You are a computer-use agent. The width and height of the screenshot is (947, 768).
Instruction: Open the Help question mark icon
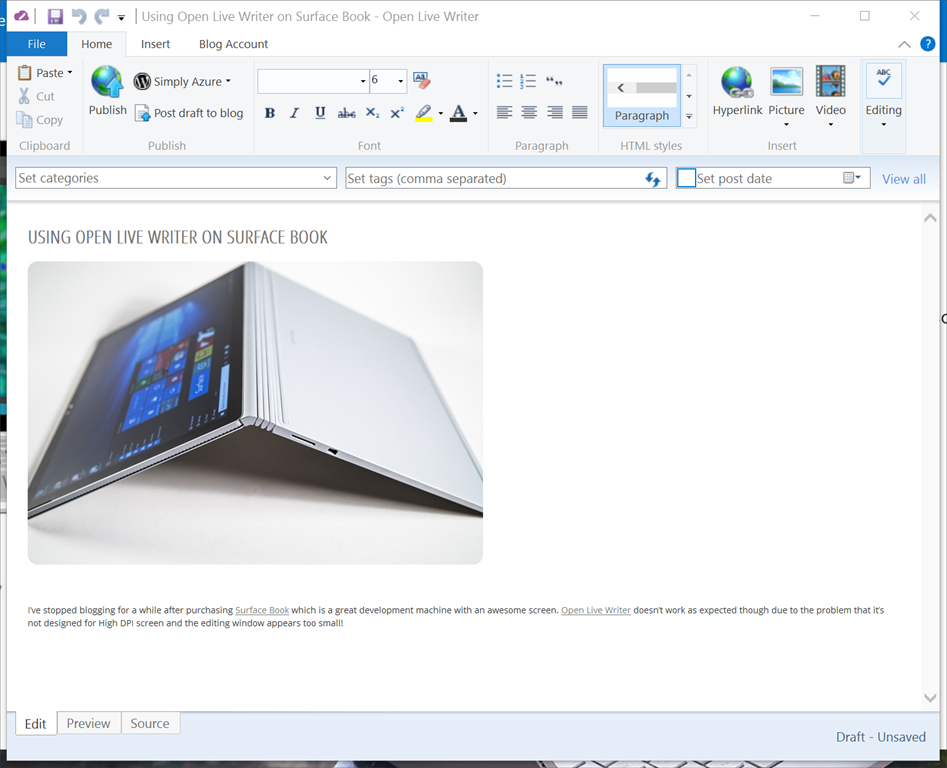tap(927, 43)
